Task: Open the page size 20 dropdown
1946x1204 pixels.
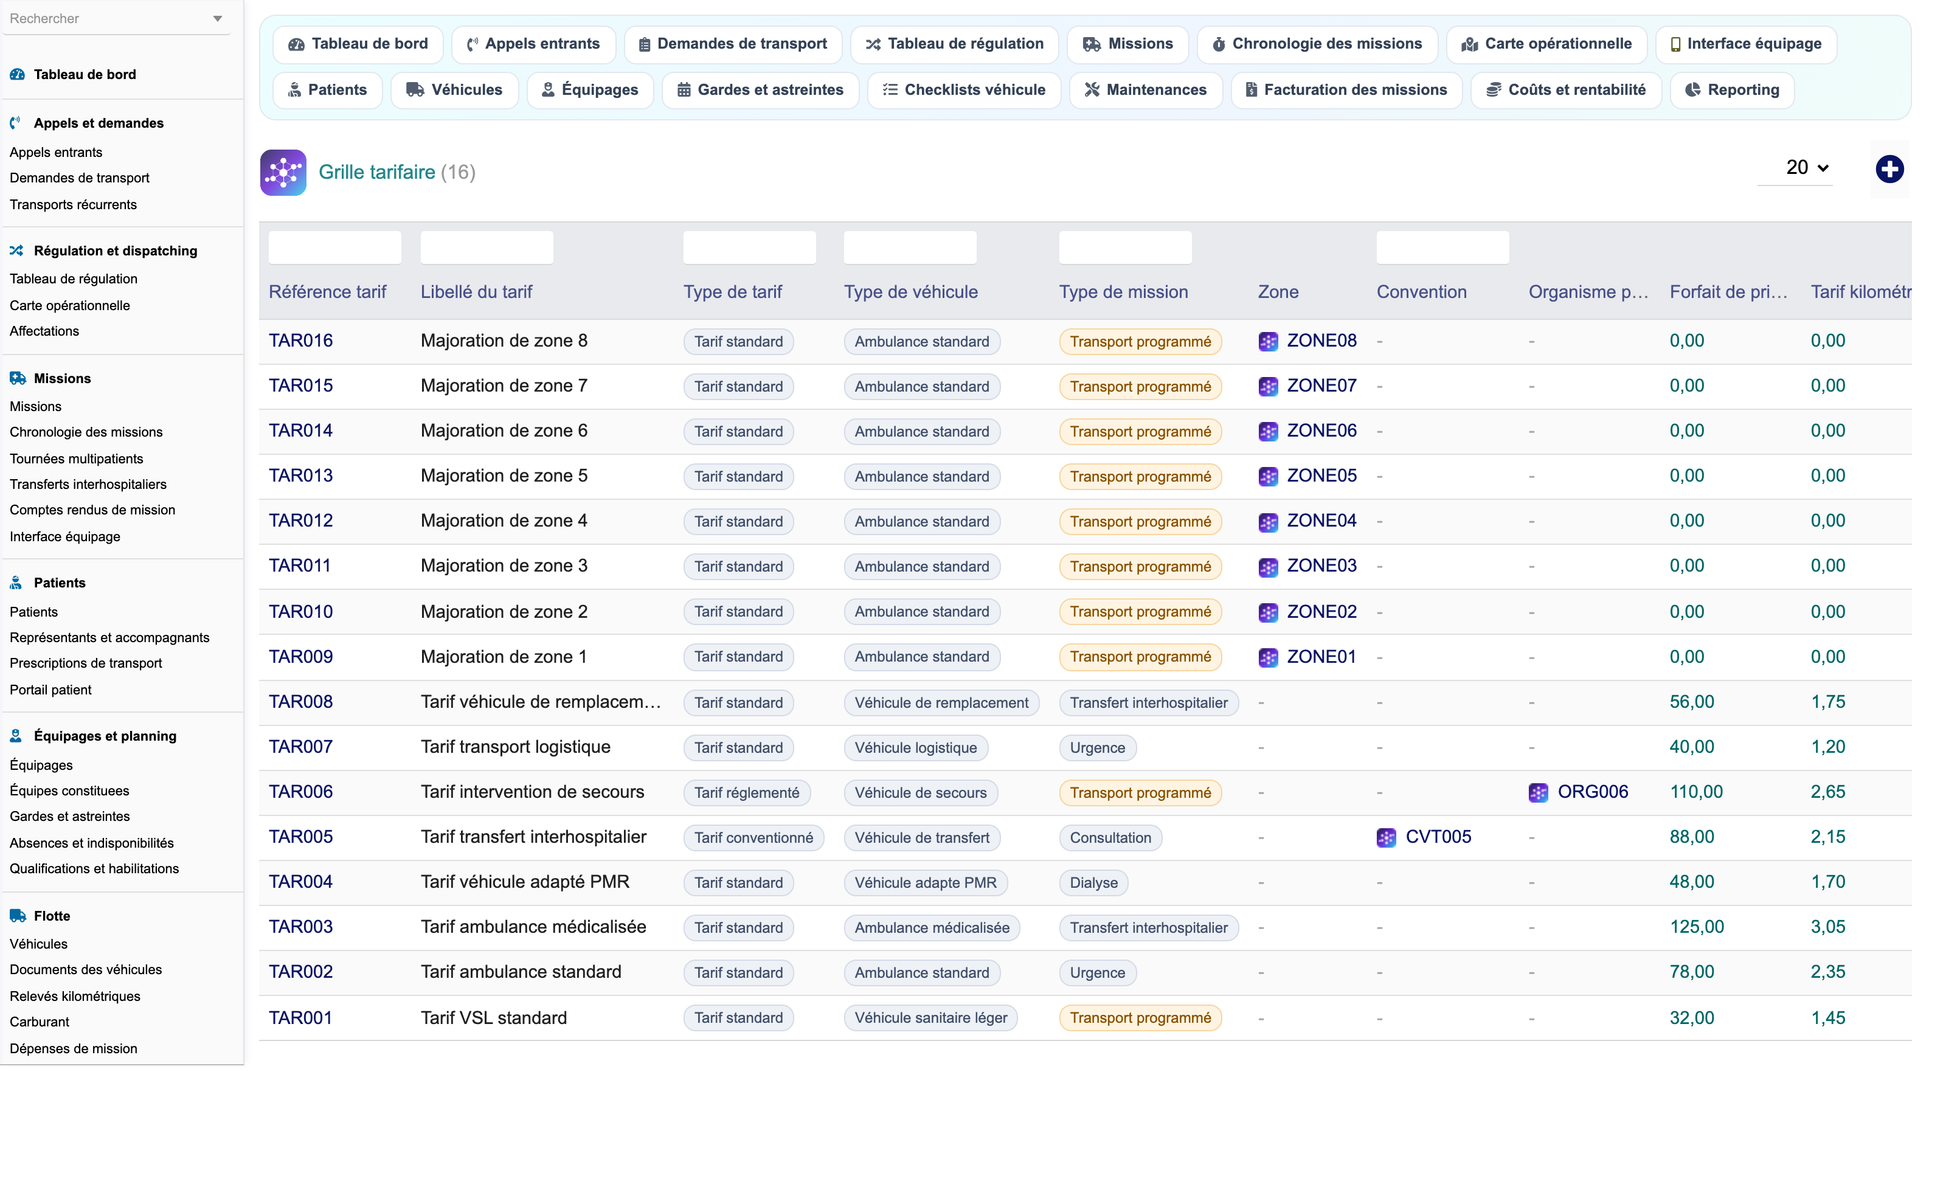Action: (x=1806, y=168)
